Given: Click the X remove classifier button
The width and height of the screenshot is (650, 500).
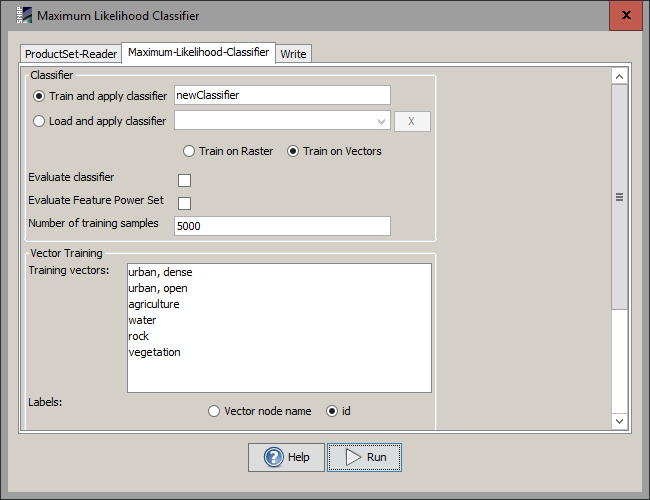Looking at the screenshot, I should [x=412, y=121].
